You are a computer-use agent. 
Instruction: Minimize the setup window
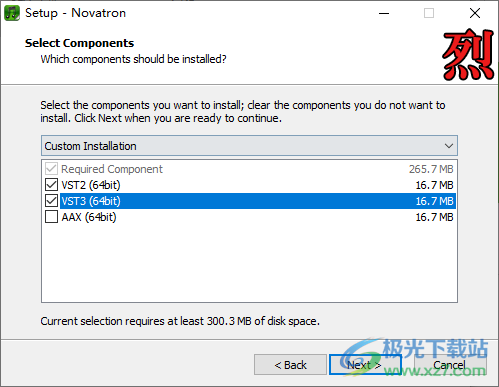pyautogui.click(x=384, y=13)
